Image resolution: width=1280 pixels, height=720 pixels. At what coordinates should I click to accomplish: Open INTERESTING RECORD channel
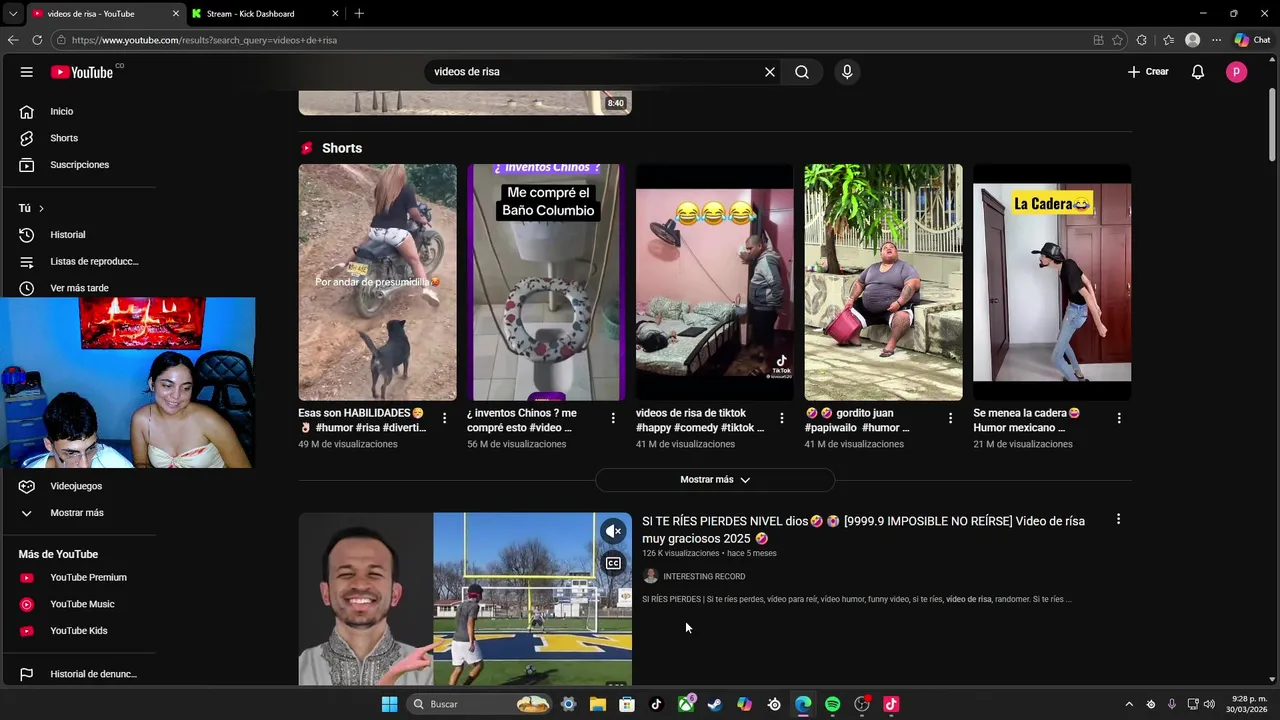pos(704,577)
